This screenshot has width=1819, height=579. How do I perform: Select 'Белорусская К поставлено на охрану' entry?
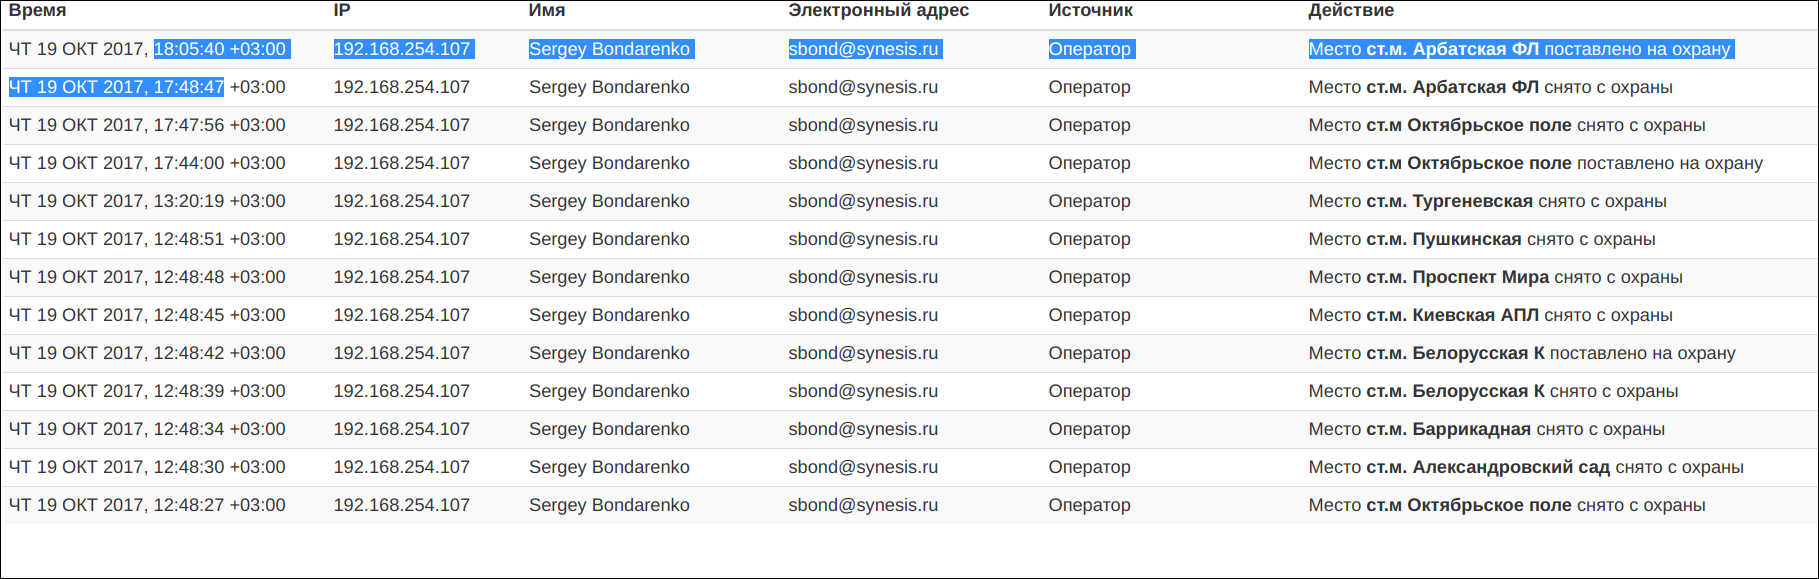click(x=1522, y=353)
